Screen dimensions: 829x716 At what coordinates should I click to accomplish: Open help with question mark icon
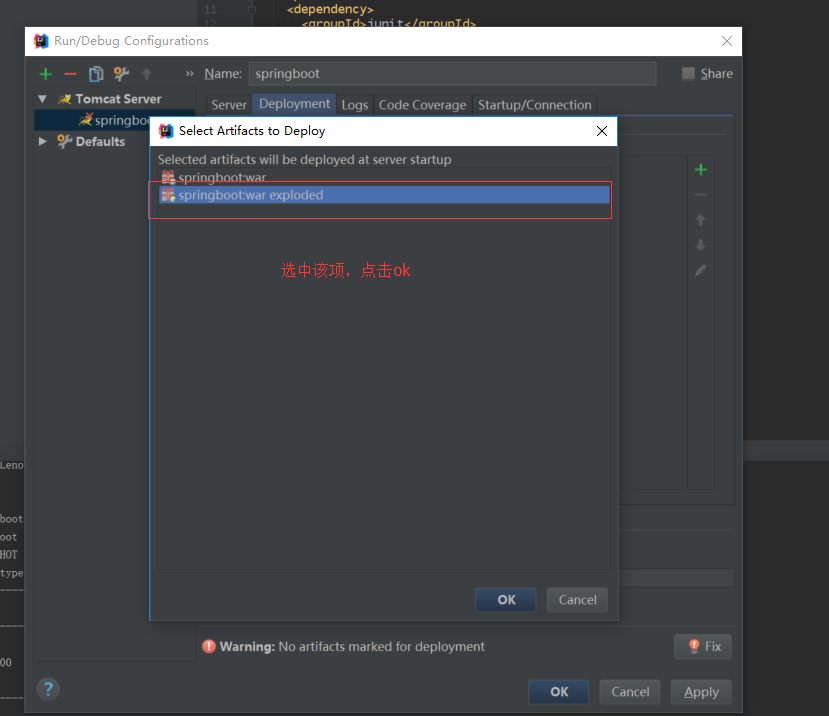click(48, 689)
